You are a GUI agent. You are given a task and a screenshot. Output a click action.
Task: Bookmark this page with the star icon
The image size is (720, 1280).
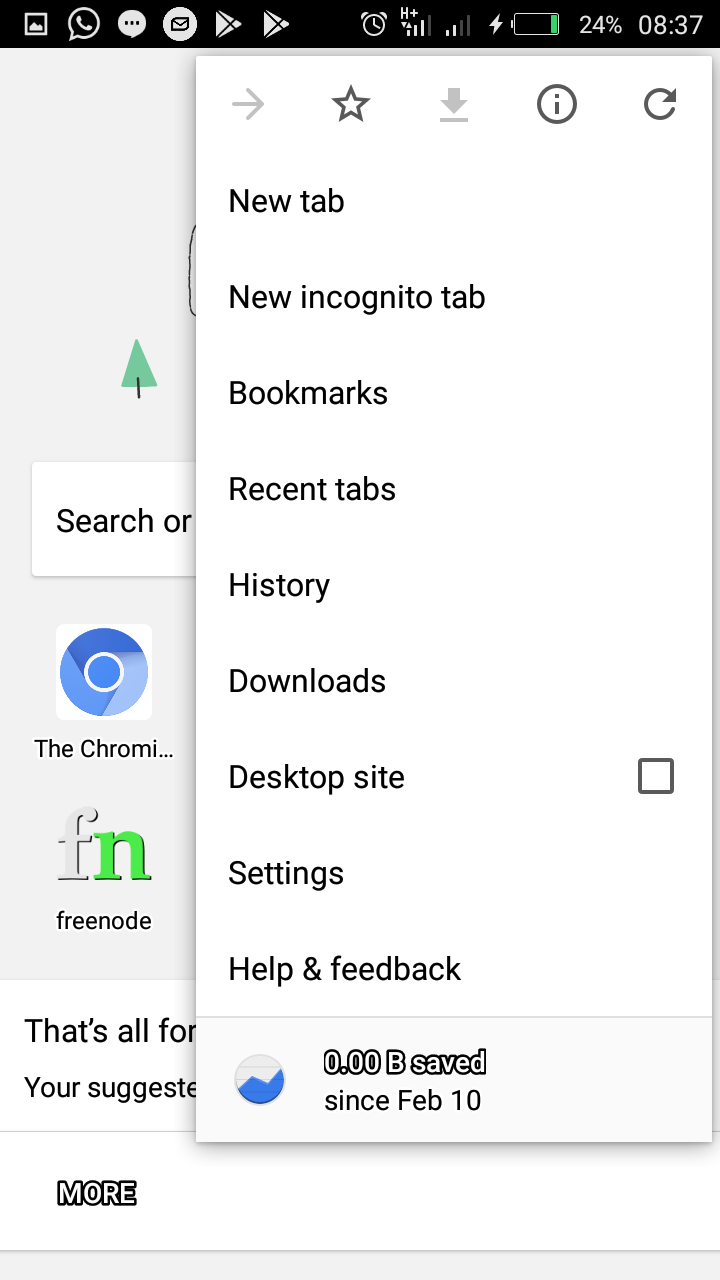351,104
